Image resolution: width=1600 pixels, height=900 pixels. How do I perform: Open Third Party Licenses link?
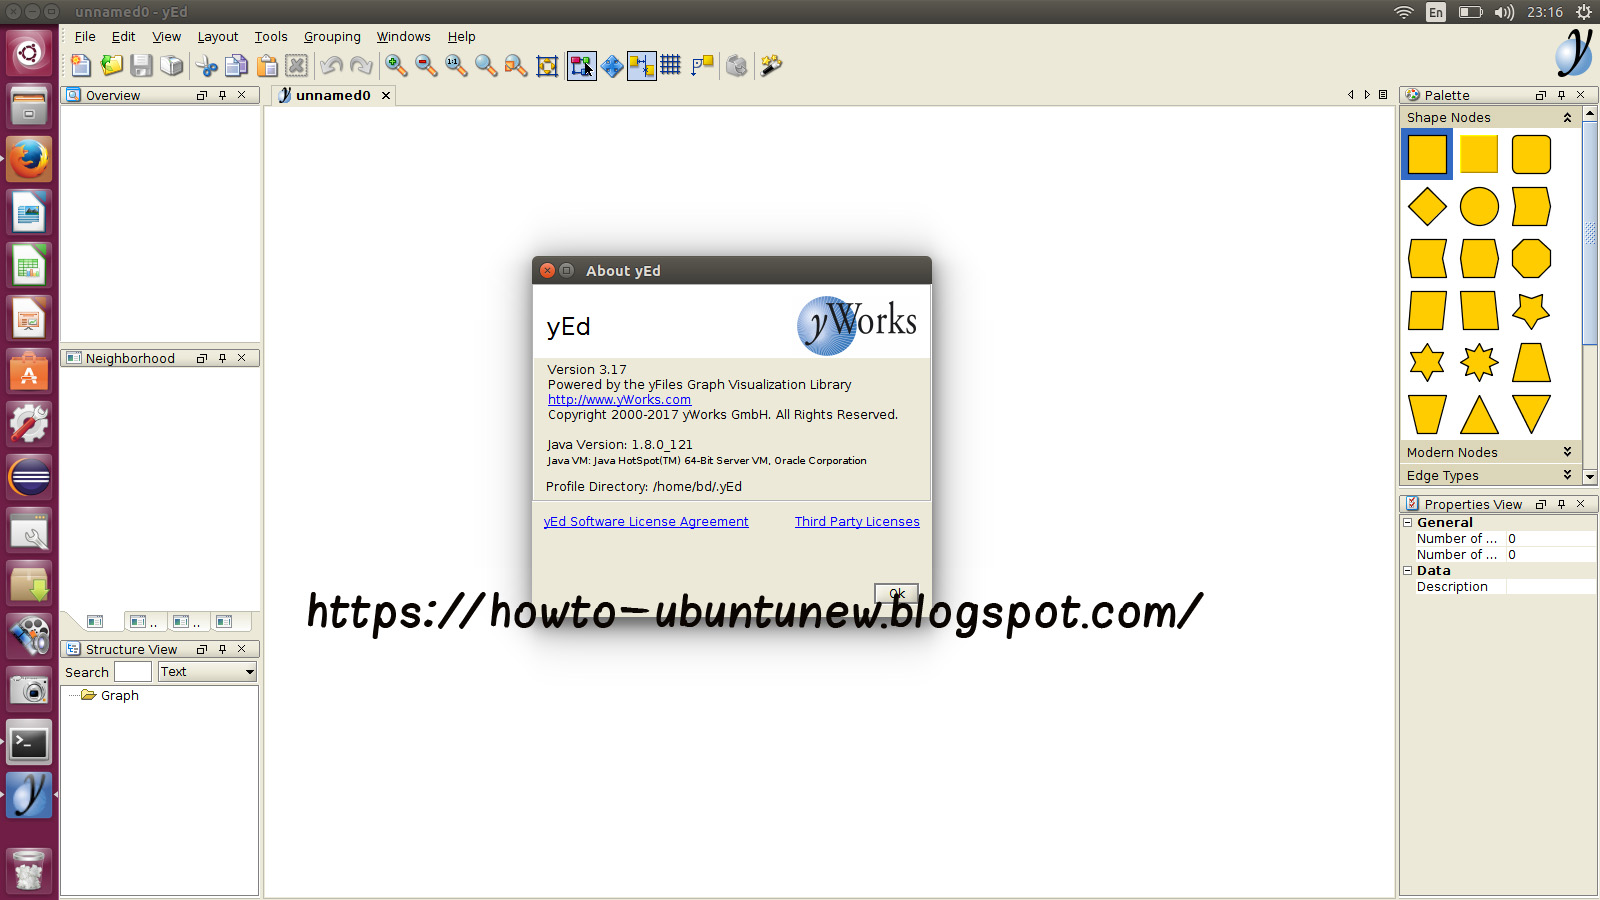coord(857,522)
